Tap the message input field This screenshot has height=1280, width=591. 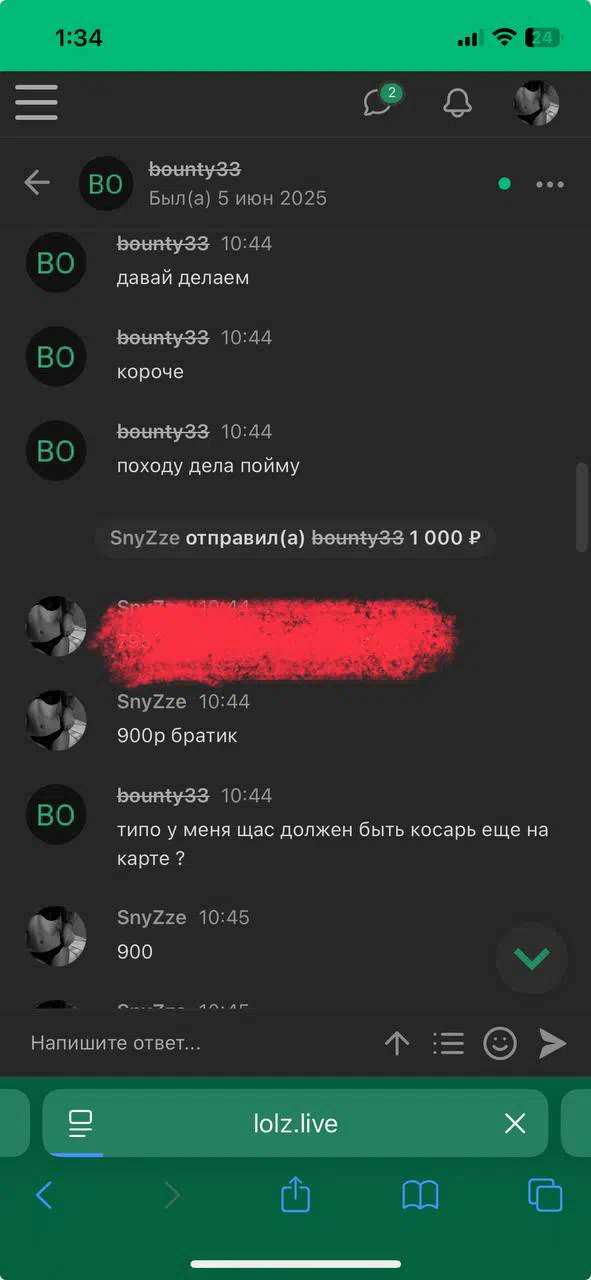pyautogui.click(x=195, y=1043)
